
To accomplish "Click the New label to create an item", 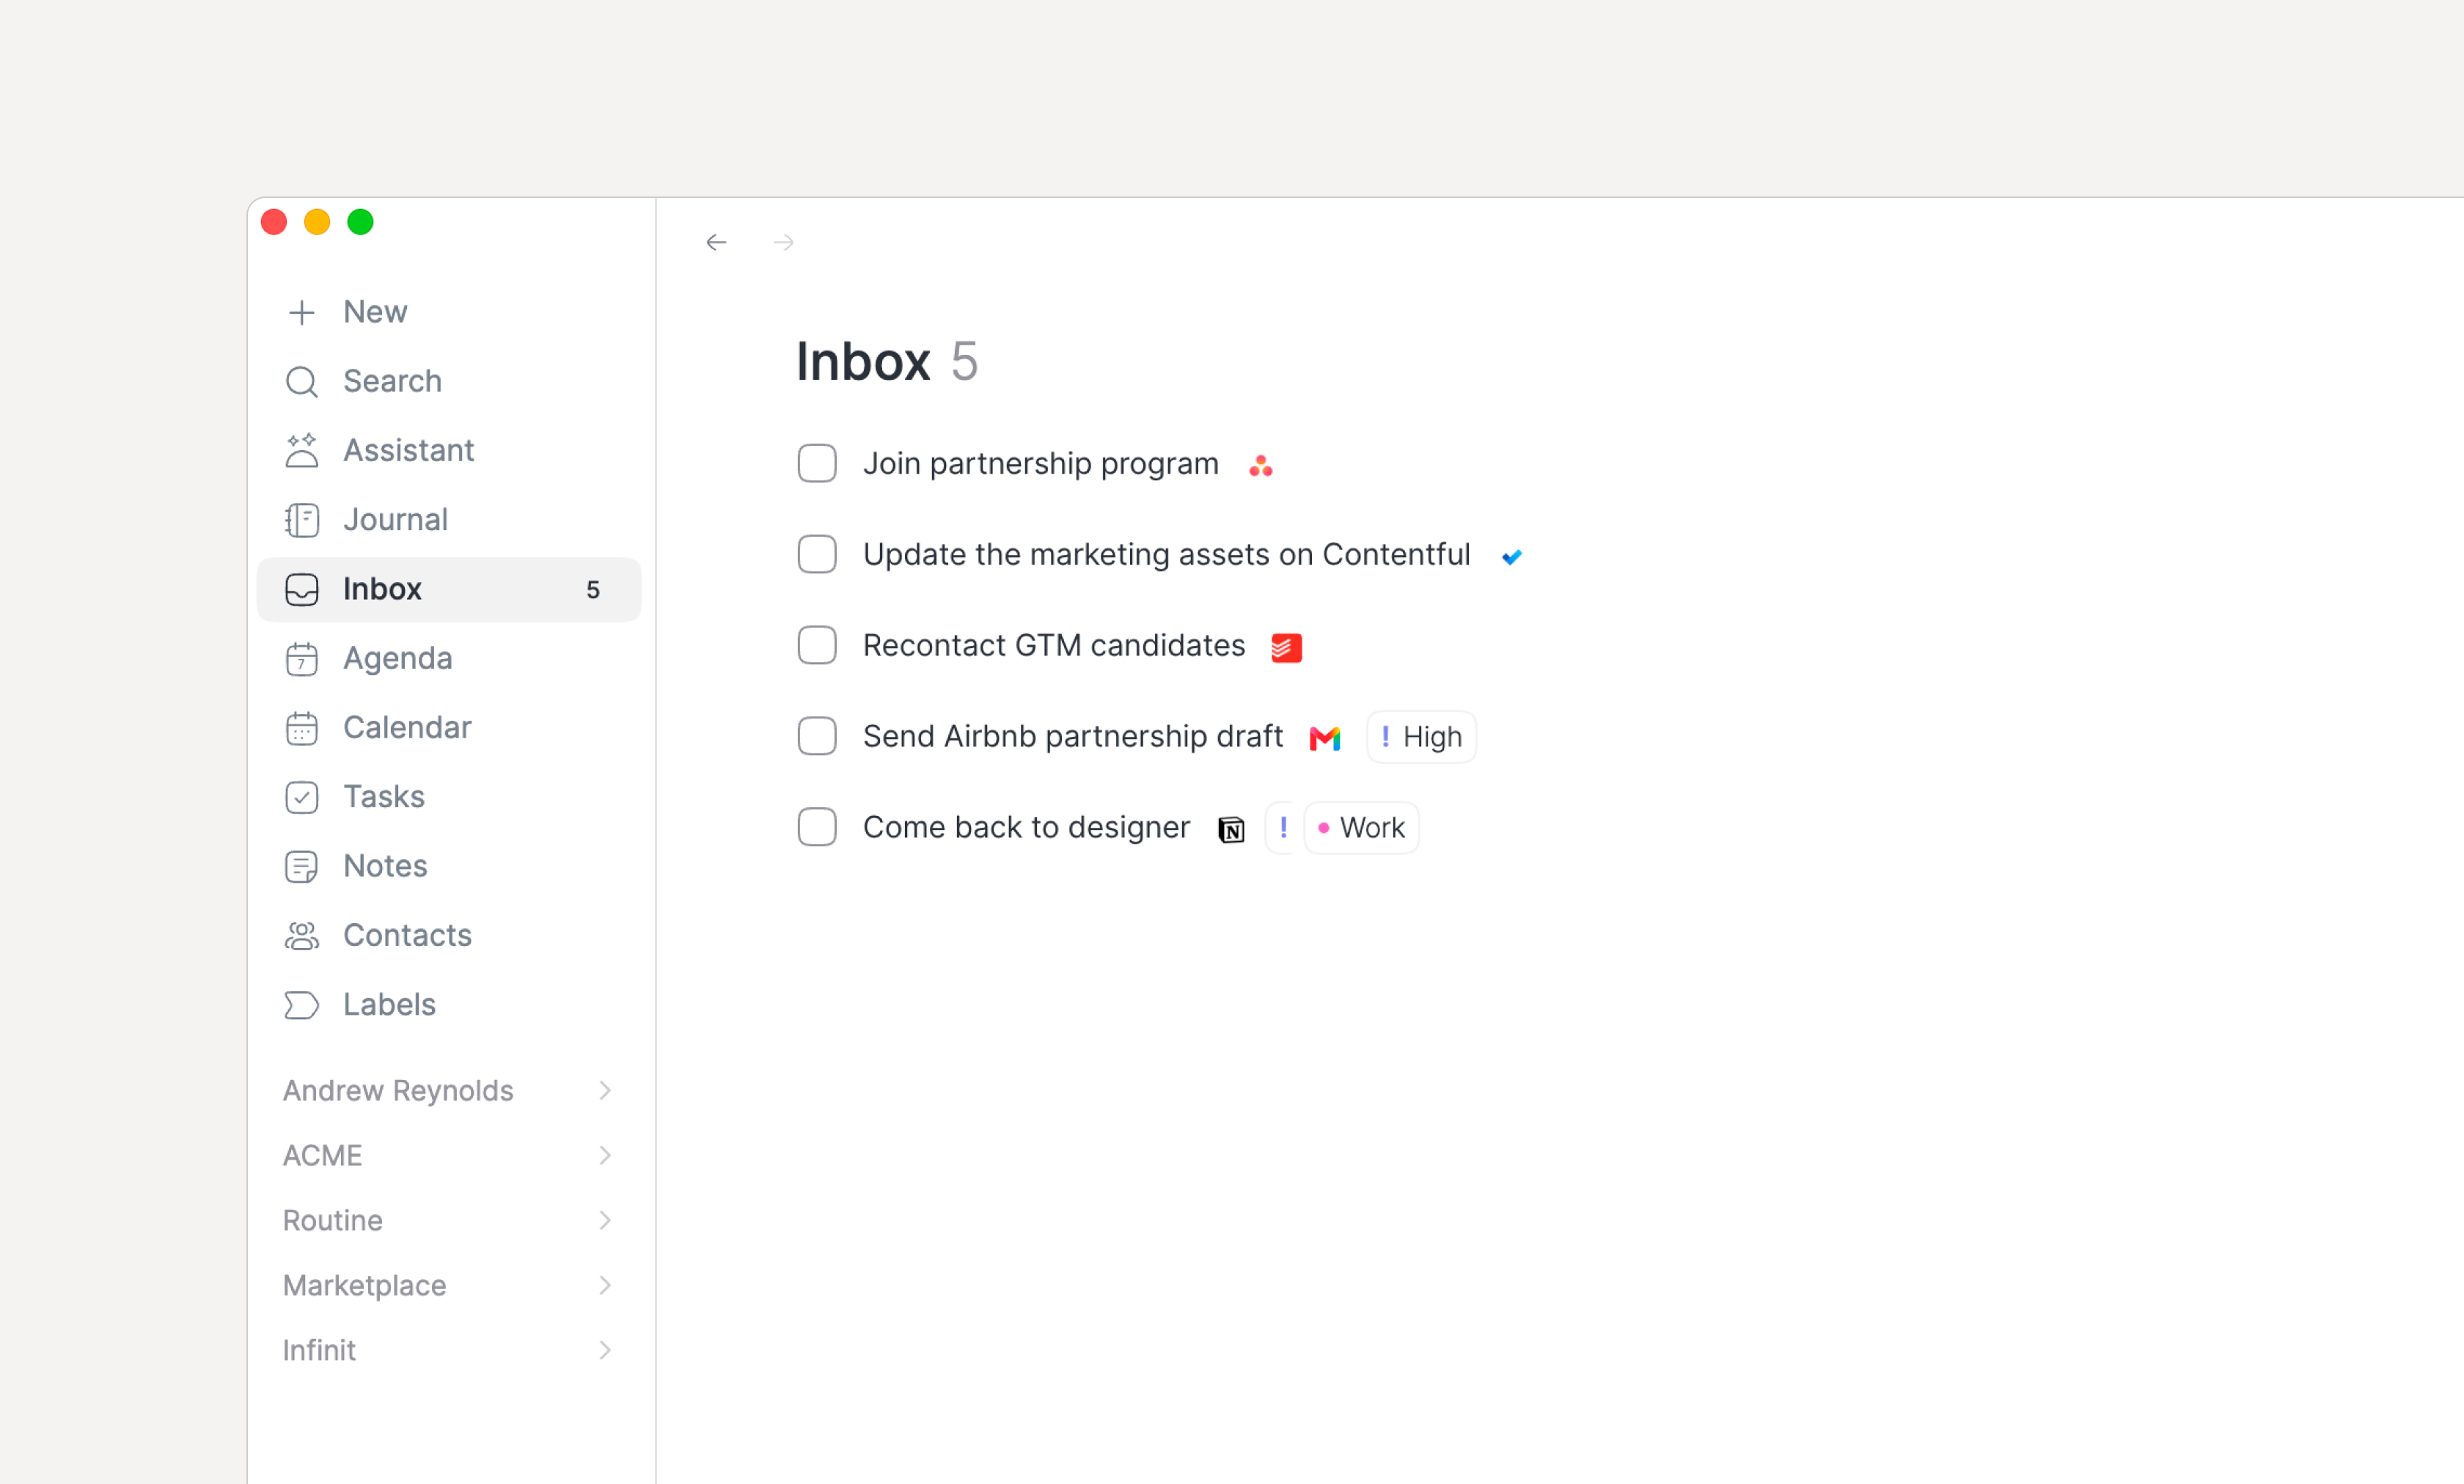I will pos(375,312).
